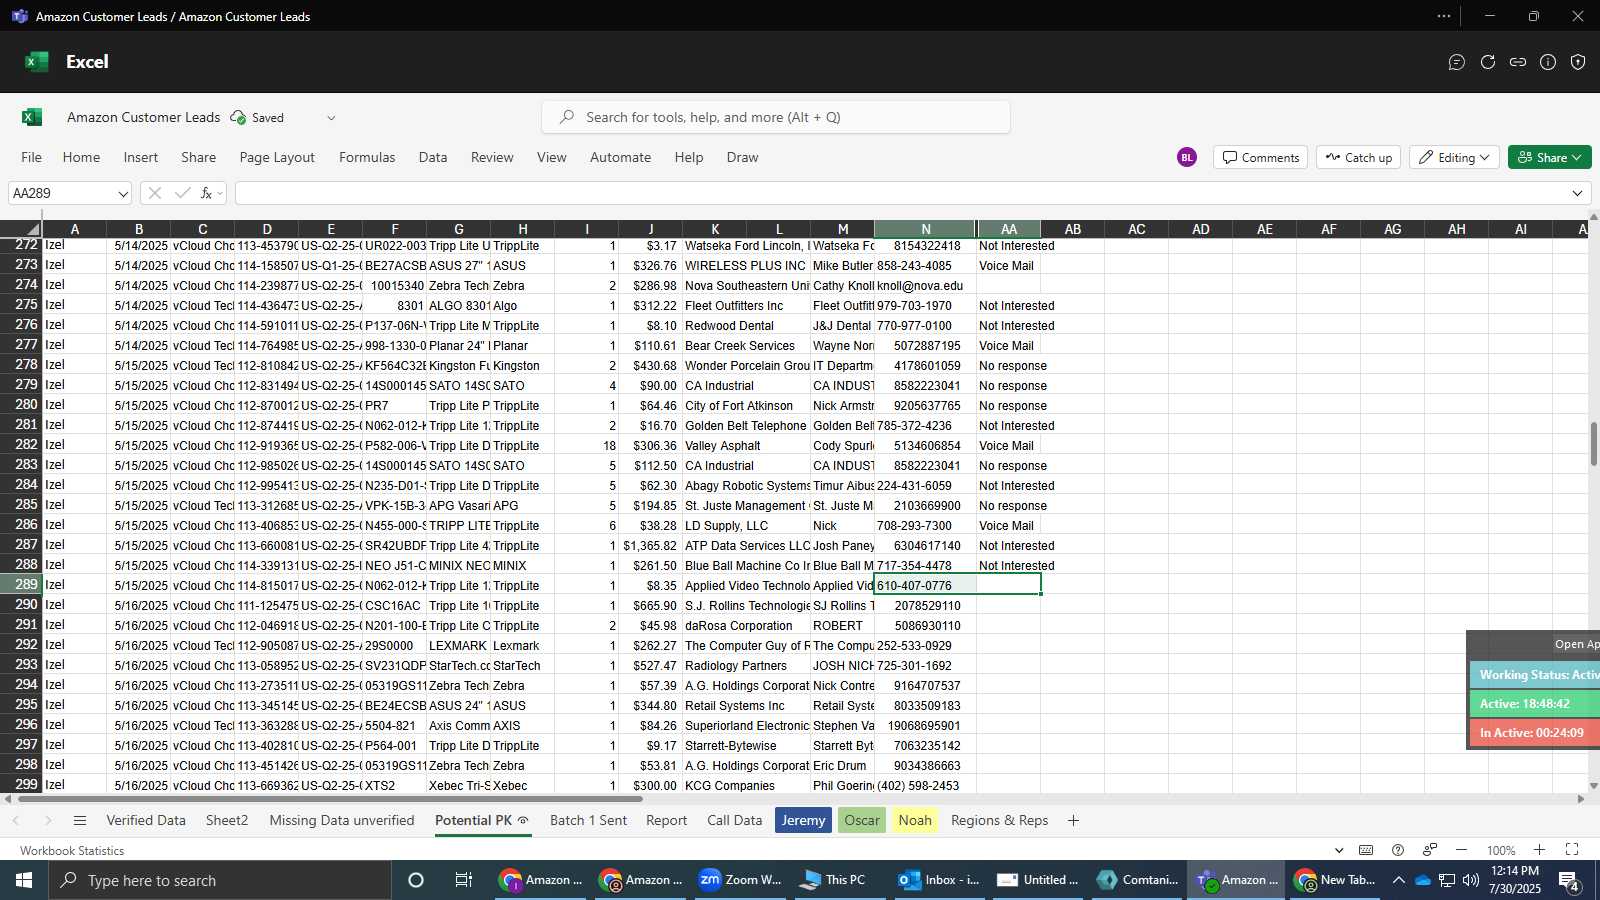Open the Editing mode dropdown
The image size is (1600, 900).
coord(1454,157)
